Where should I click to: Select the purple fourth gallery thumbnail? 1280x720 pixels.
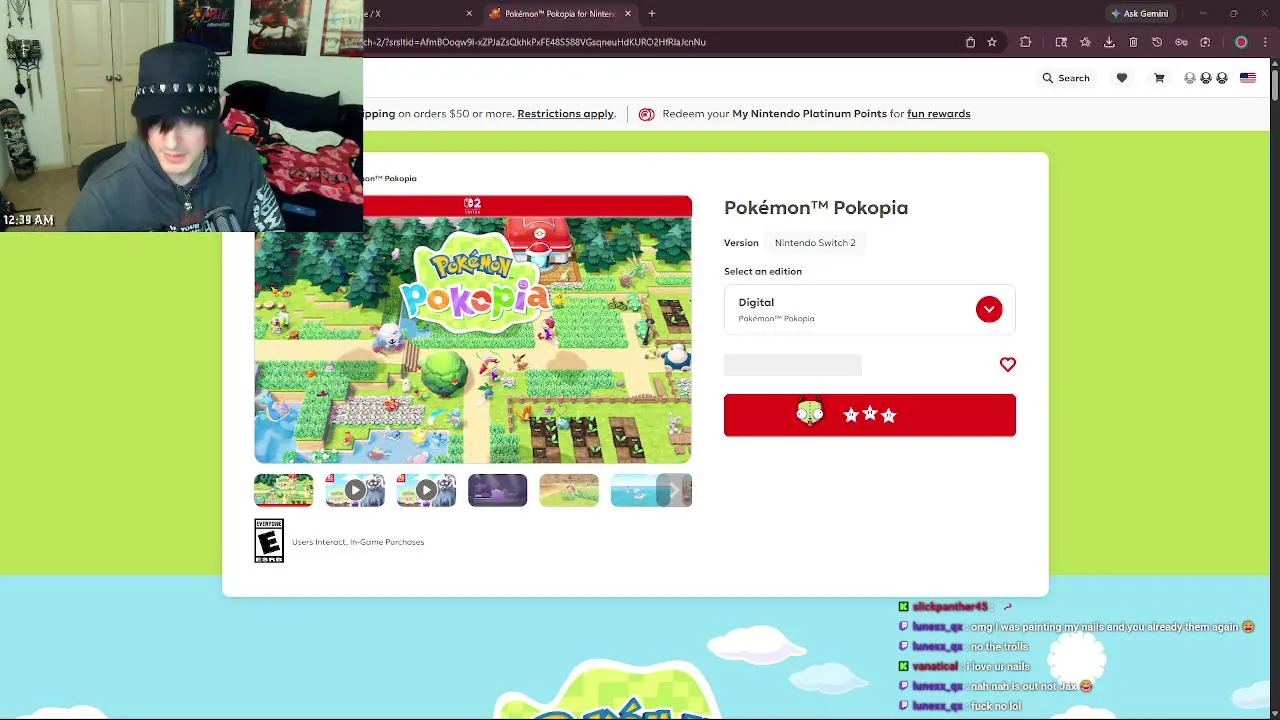click(x=497, y=491)
